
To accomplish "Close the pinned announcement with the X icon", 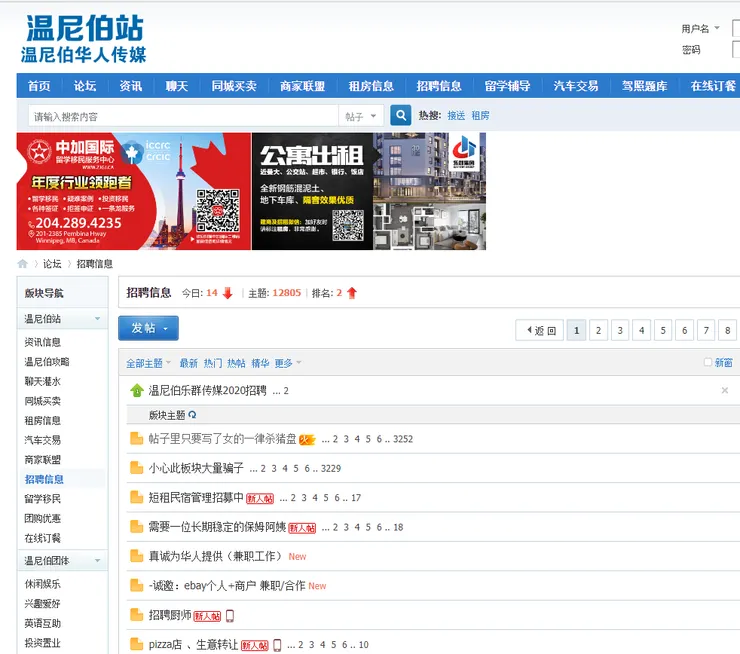I will point(724,390).
